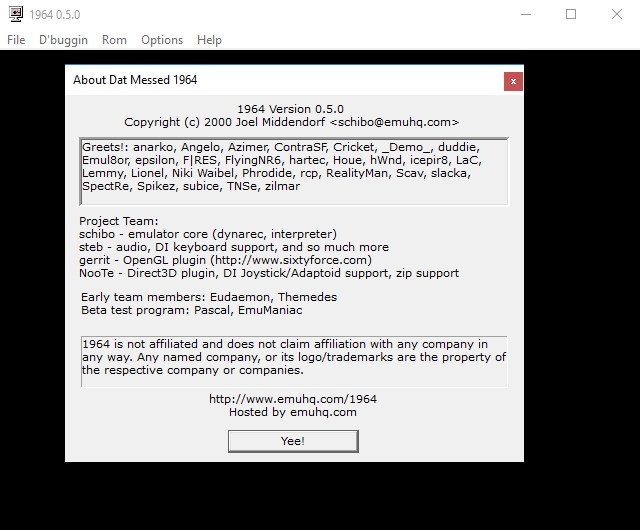The image size is (640, 530).
Task: Click the "Hosted by emuhq.com" text
Action: point(293,412)
